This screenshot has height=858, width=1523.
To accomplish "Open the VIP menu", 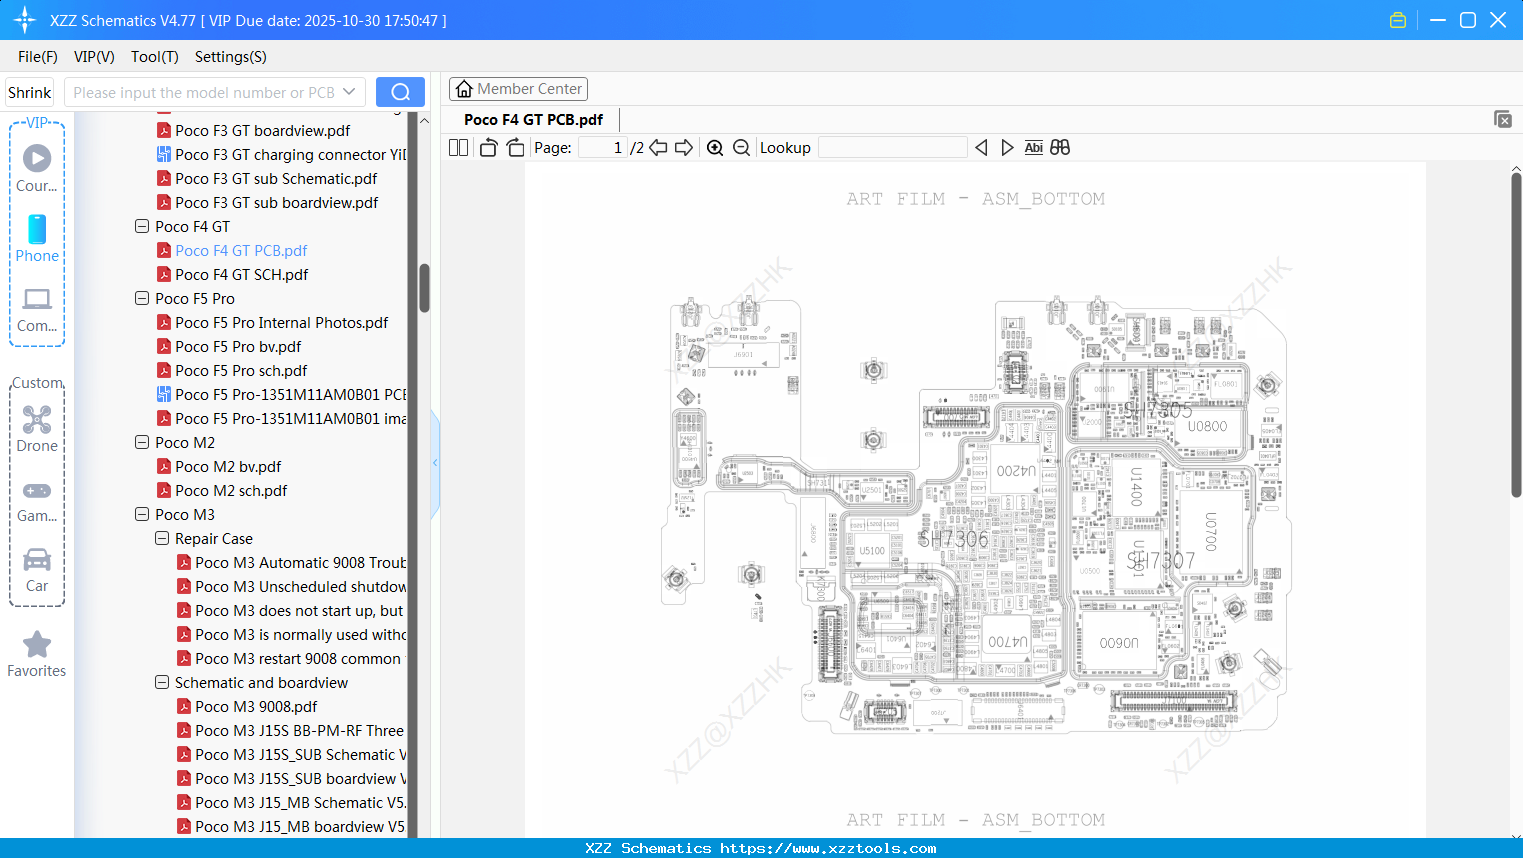I will click(94, 57).
